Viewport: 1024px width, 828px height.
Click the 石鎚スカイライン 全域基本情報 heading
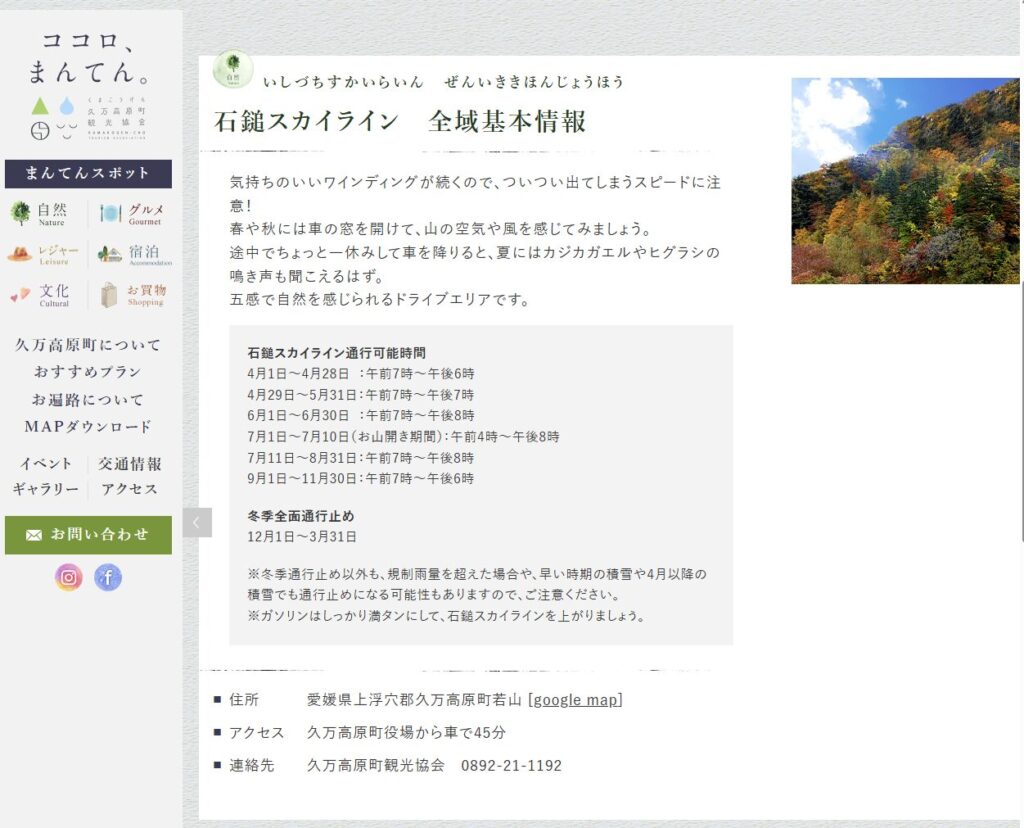[x=400, y=121]
